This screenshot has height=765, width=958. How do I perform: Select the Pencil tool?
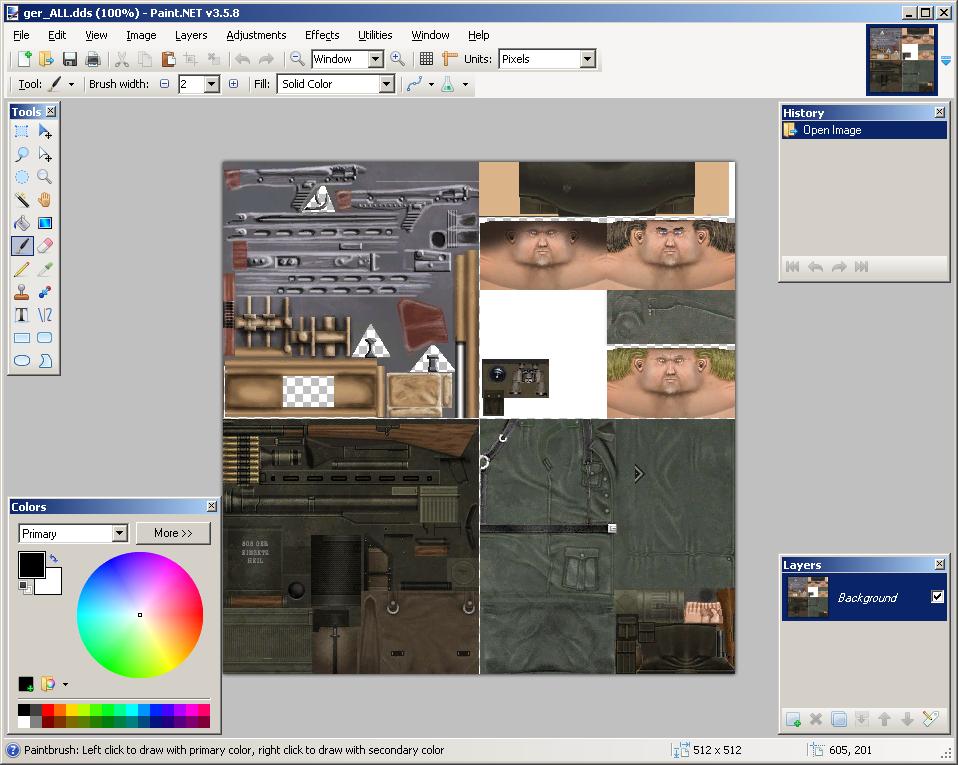21,269
